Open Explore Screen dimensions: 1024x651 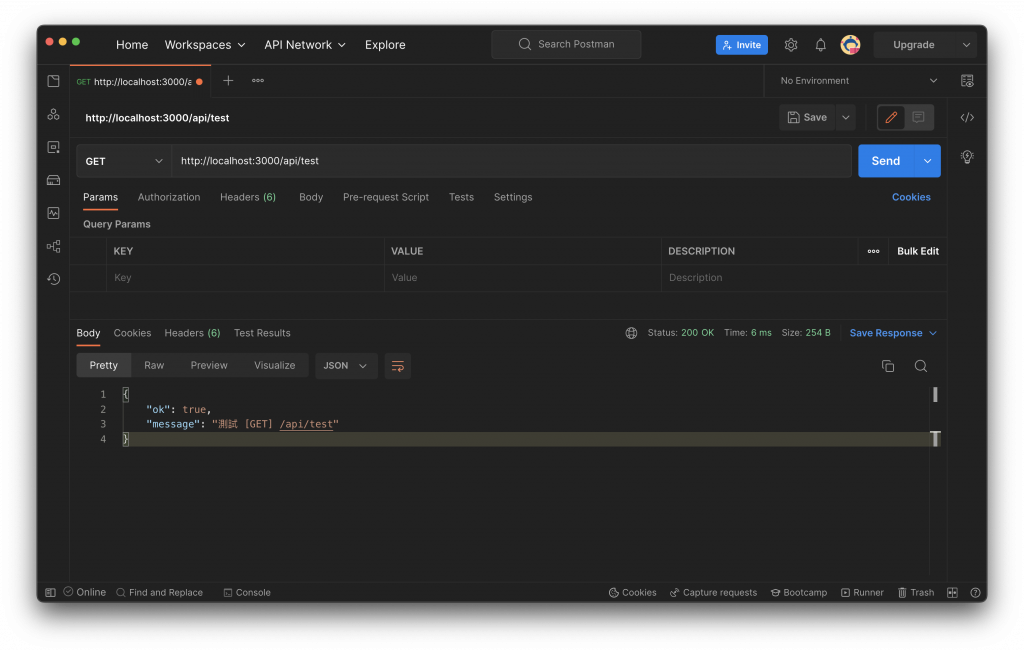tap(385, 44)
